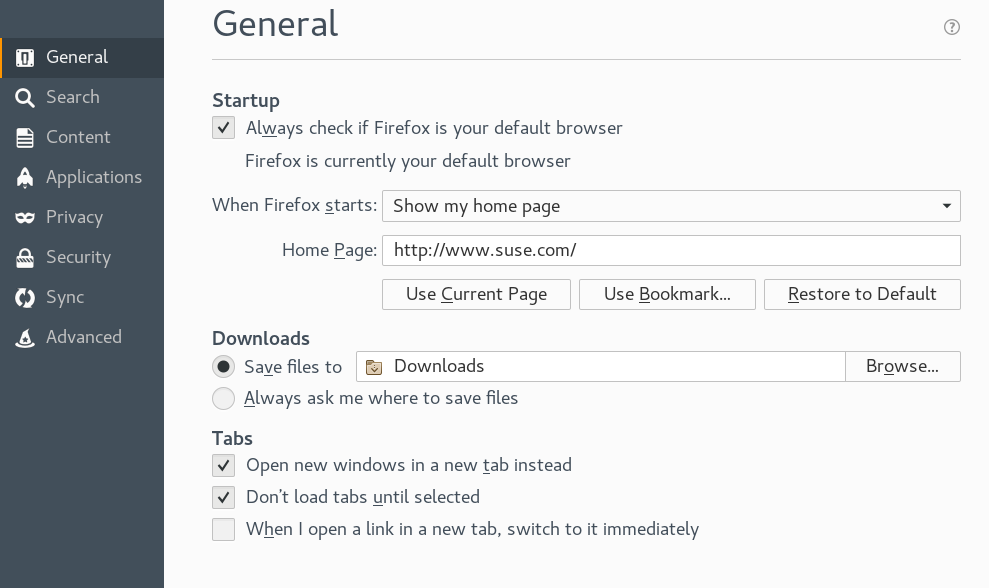
Task: Disable Open new windows in a new tab
Action: pos(223,465)
